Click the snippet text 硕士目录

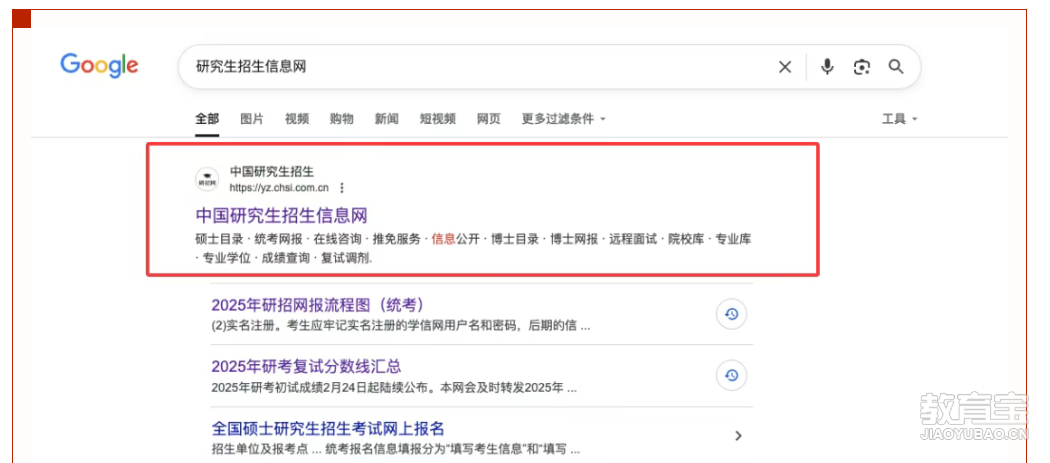coord(219,239)
